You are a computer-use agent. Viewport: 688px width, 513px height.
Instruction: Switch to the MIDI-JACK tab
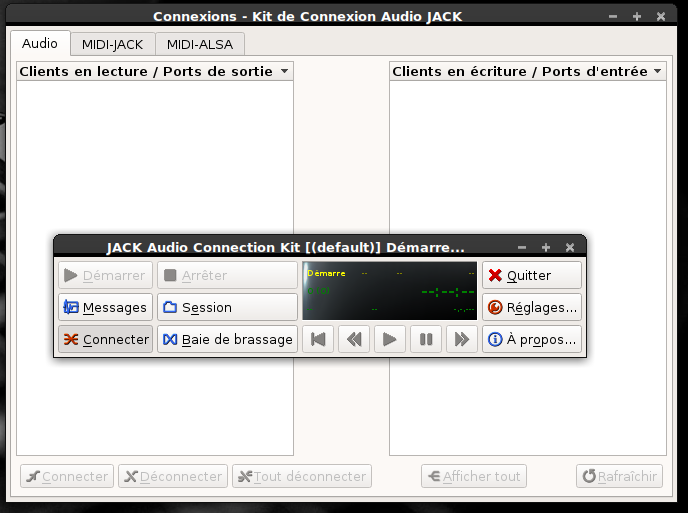tap(112, 44)
